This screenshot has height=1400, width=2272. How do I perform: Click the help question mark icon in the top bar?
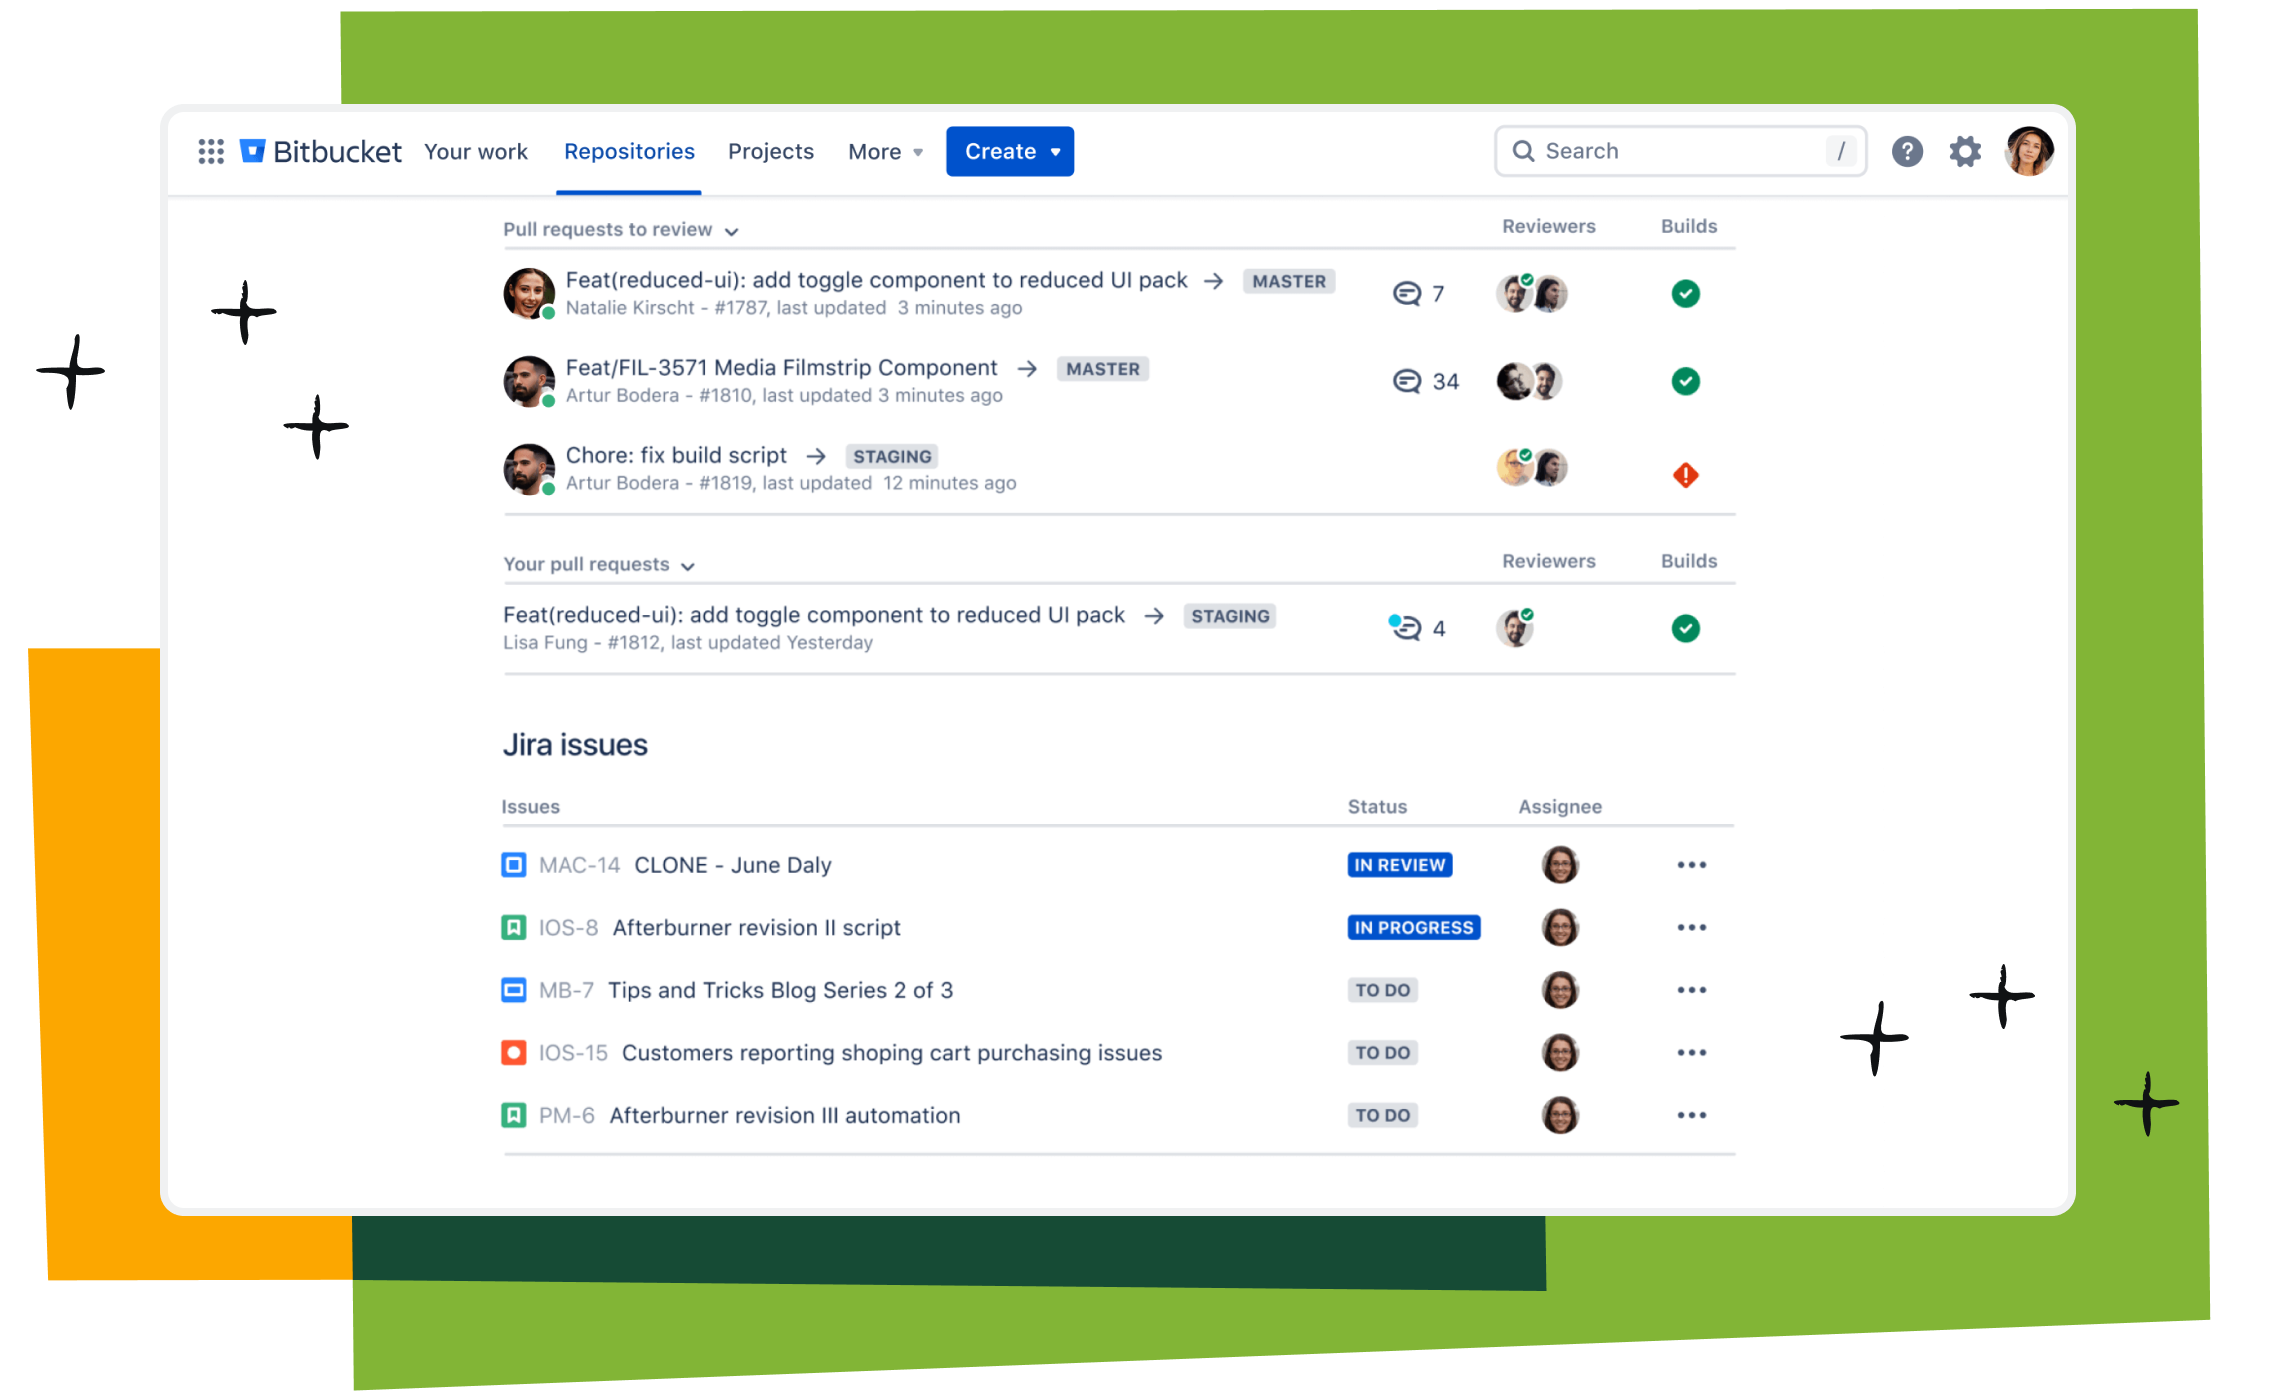pyautogui.click(x=1908, y=151)
